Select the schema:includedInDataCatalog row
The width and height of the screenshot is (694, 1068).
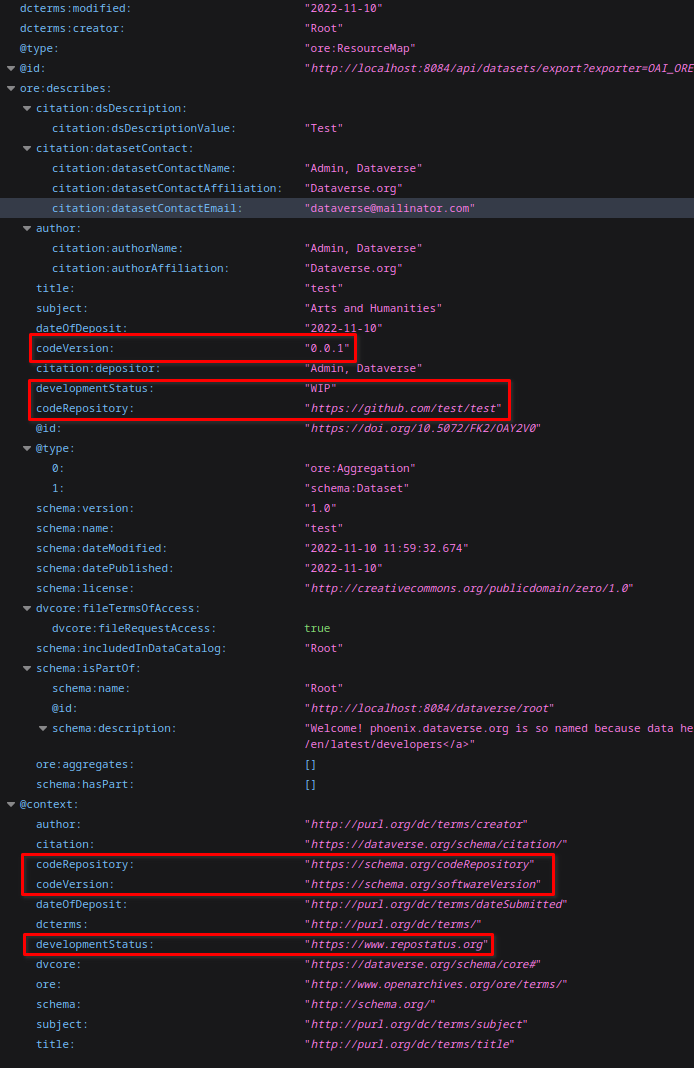click(x=347, y=648)
